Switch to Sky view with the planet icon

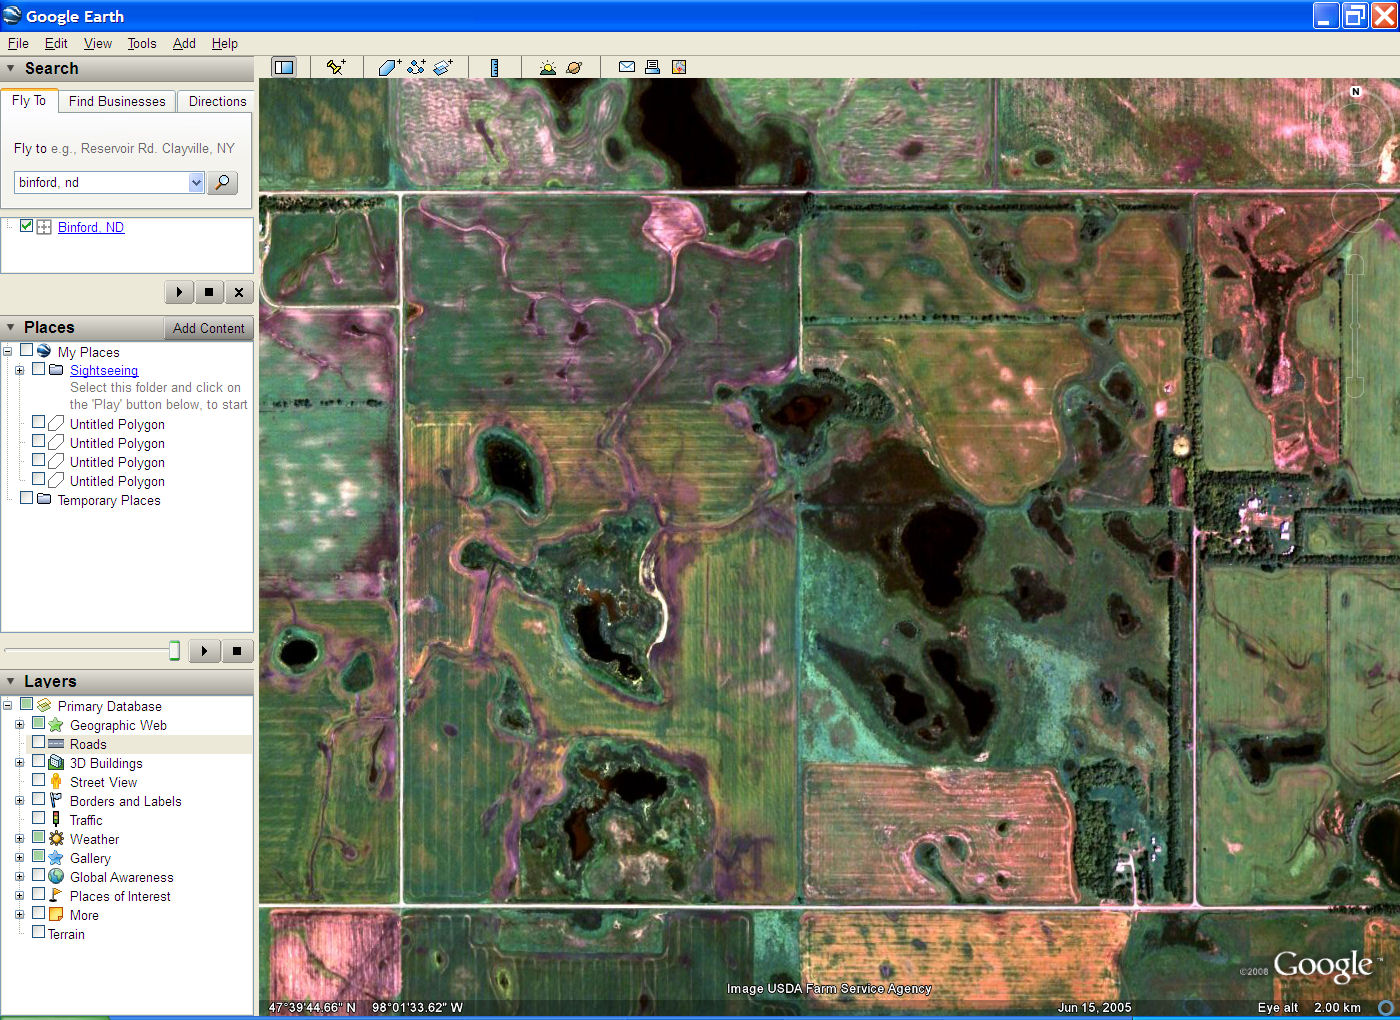tap(574, 67)
